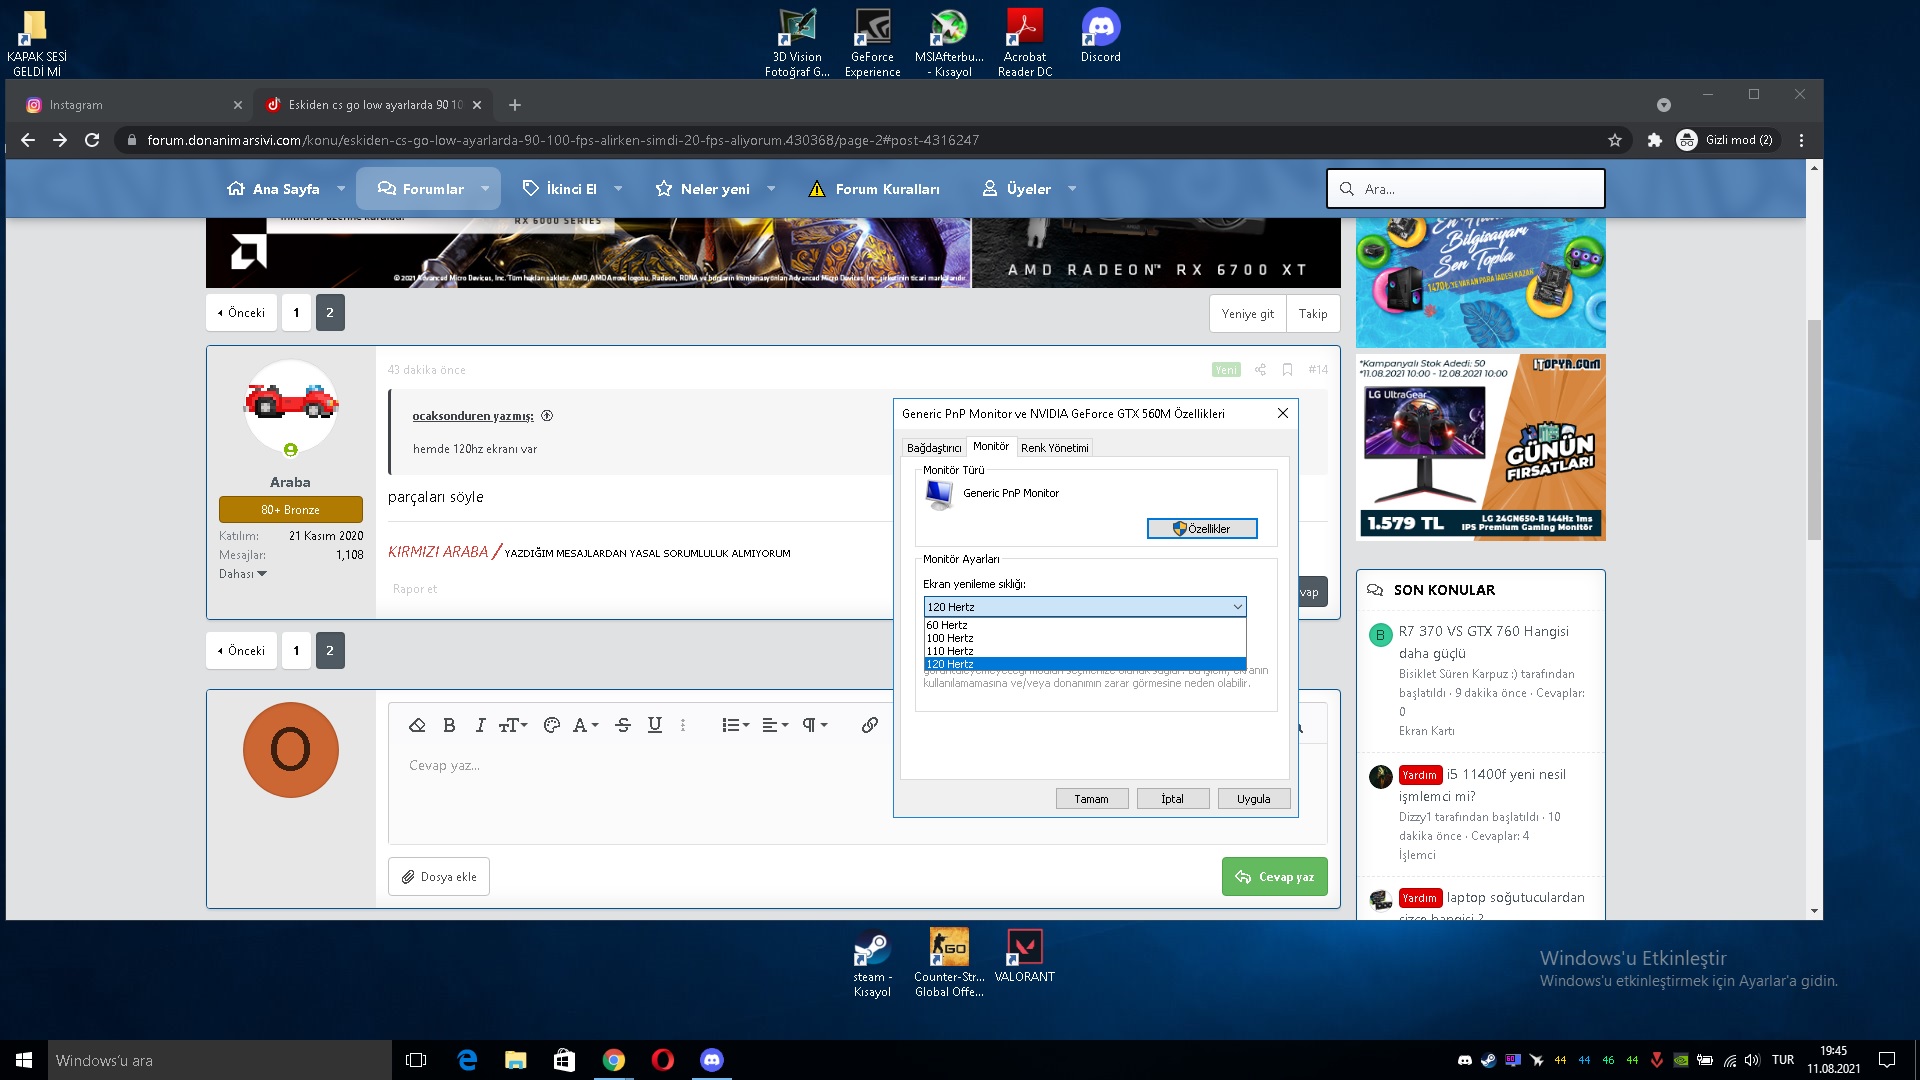Screen dimensions: 1920x1080
Task: Click the Steam icon in system tray
Action: click(x=1489, y=1060)
